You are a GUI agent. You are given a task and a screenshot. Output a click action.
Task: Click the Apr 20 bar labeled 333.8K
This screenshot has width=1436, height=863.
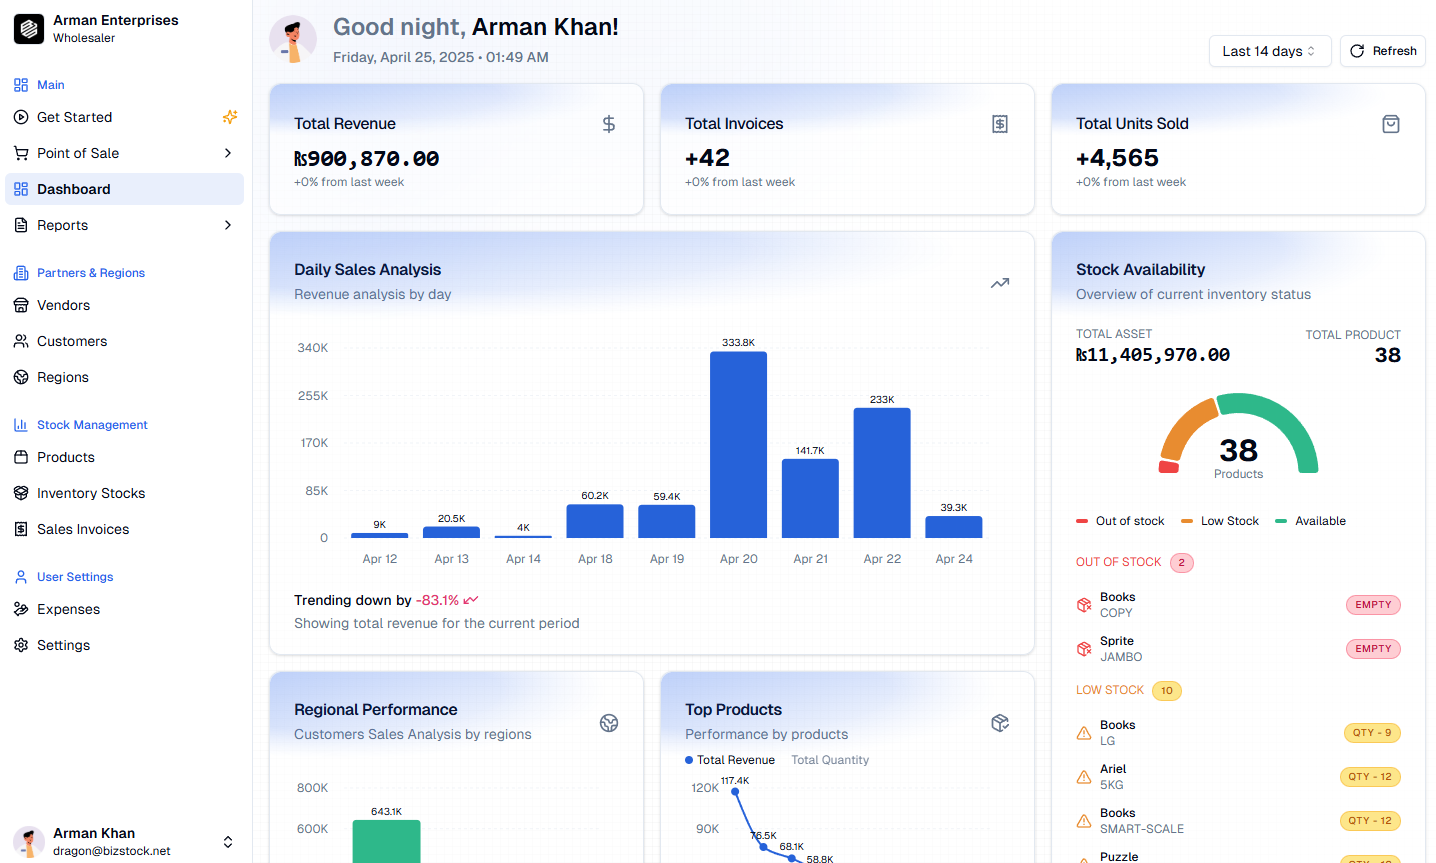[739, 445]
